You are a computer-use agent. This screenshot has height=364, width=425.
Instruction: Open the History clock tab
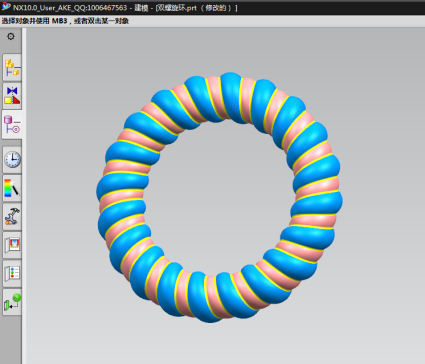click(x=12, y=159)
